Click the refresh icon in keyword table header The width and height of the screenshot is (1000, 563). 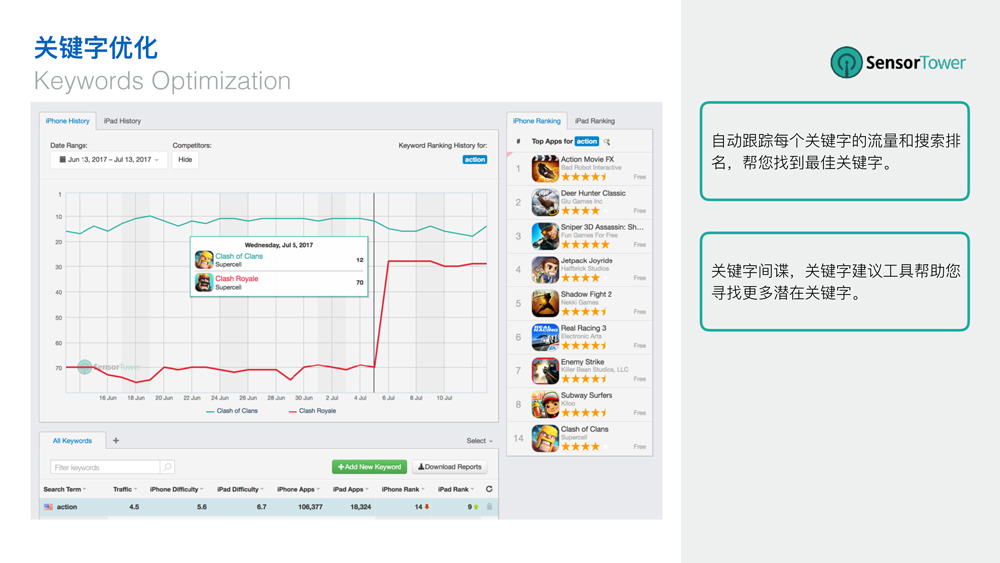coord(489,489)
